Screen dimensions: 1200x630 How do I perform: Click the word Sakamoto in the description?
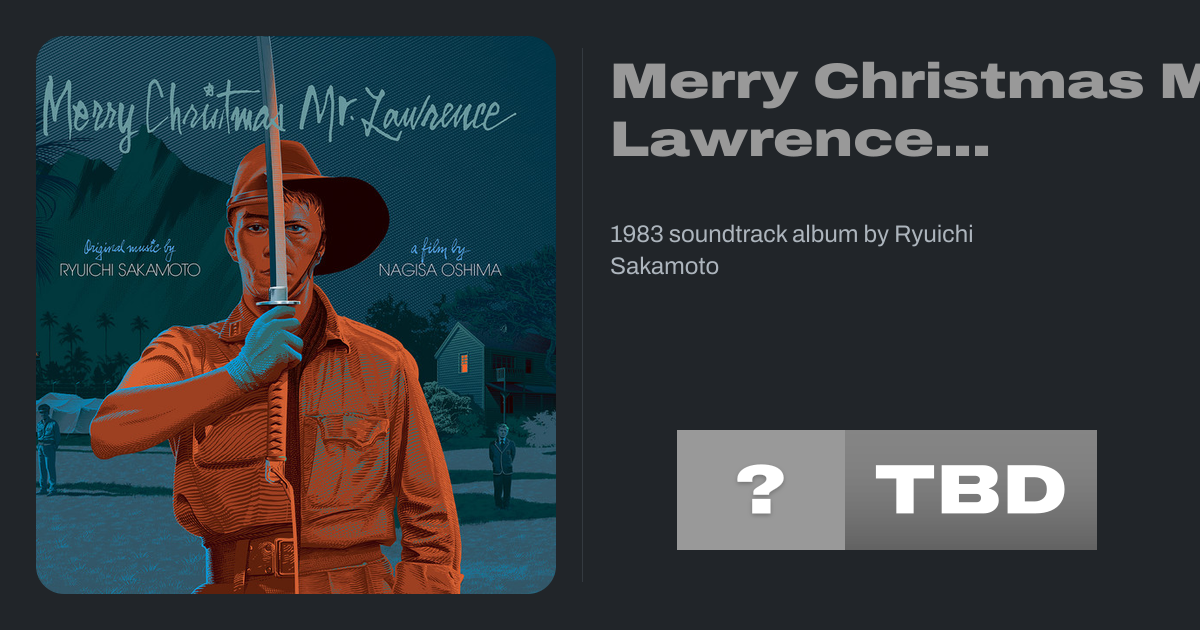(664, 267)
